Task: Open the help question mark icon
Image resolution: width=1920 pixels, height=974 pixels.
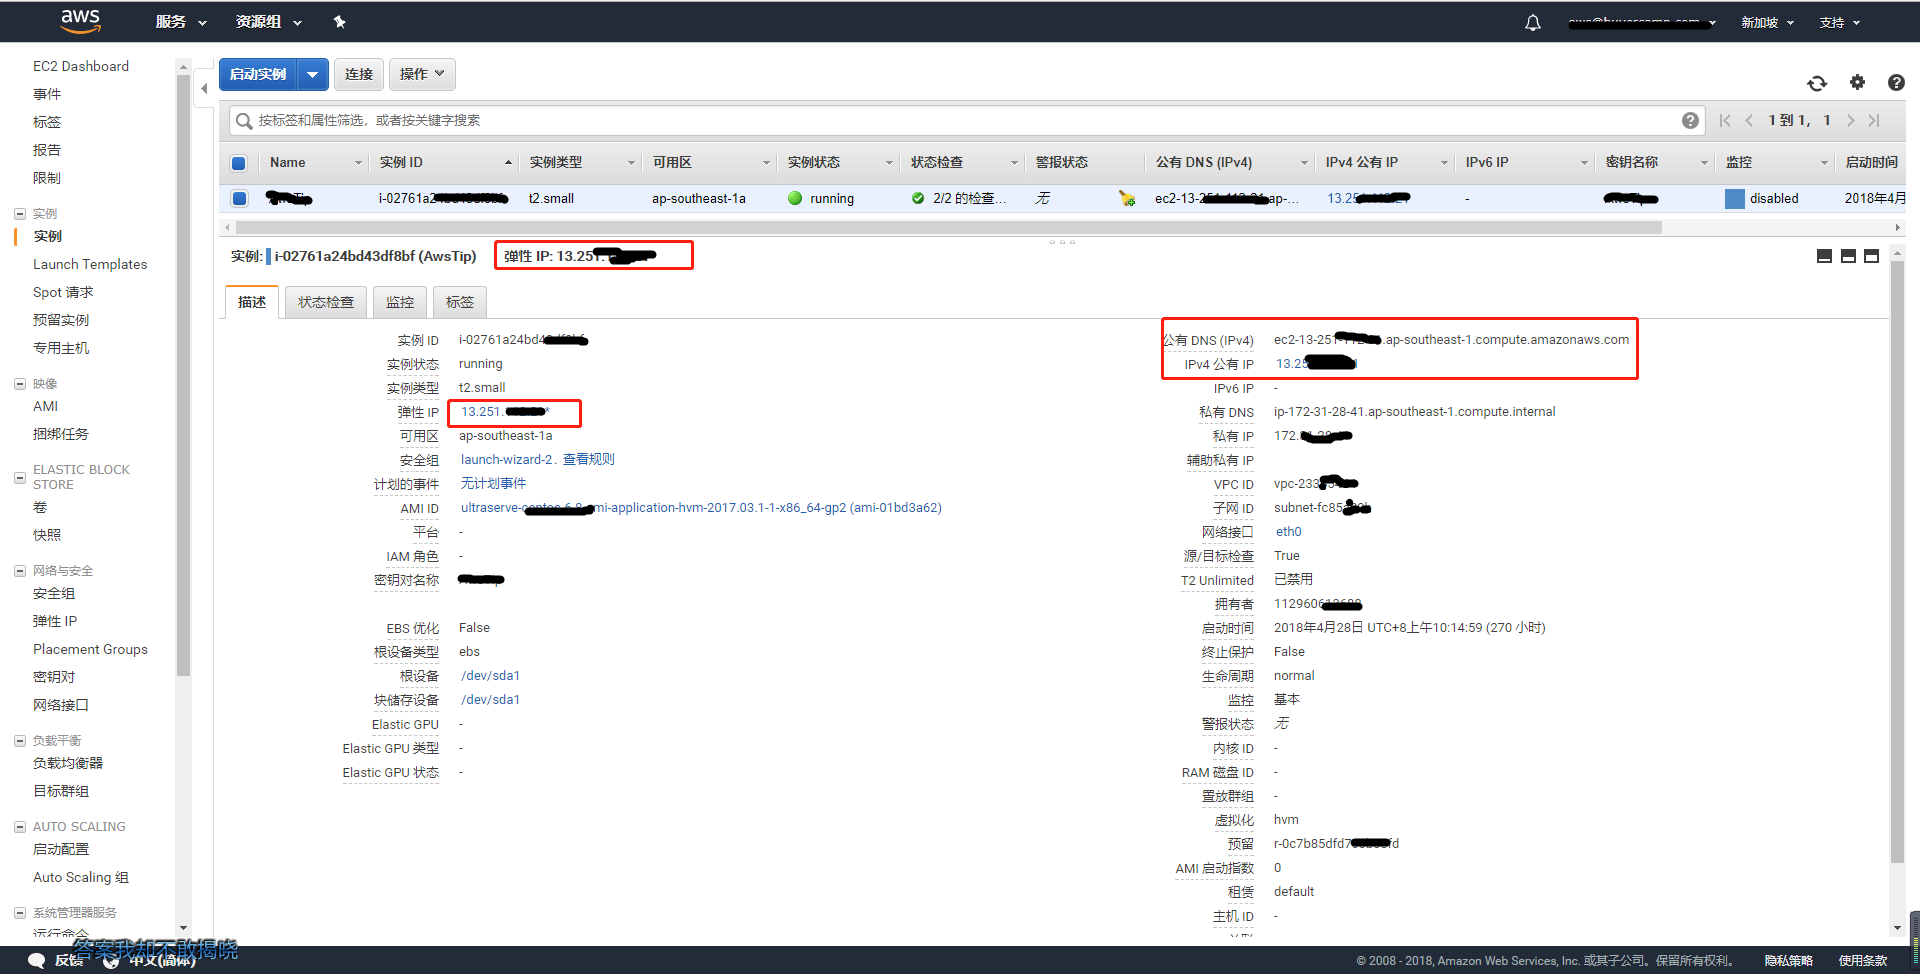Action: pos(1896,82)
